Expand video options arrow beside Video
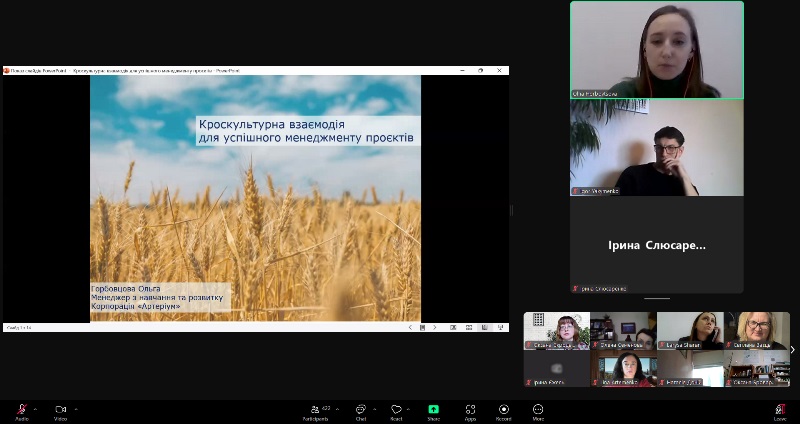This screenshot has height=424, width=800. 75,408
